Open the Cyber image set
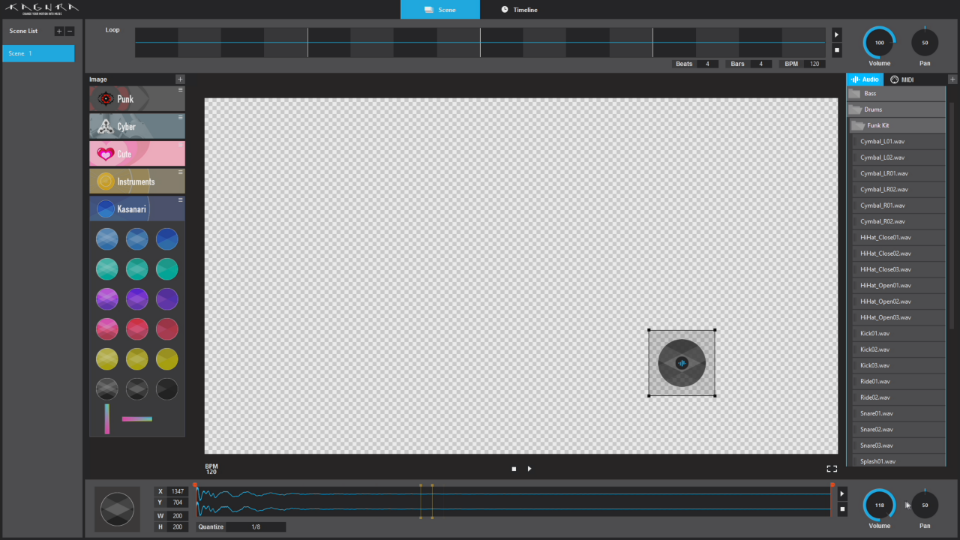 pos(137,126)
